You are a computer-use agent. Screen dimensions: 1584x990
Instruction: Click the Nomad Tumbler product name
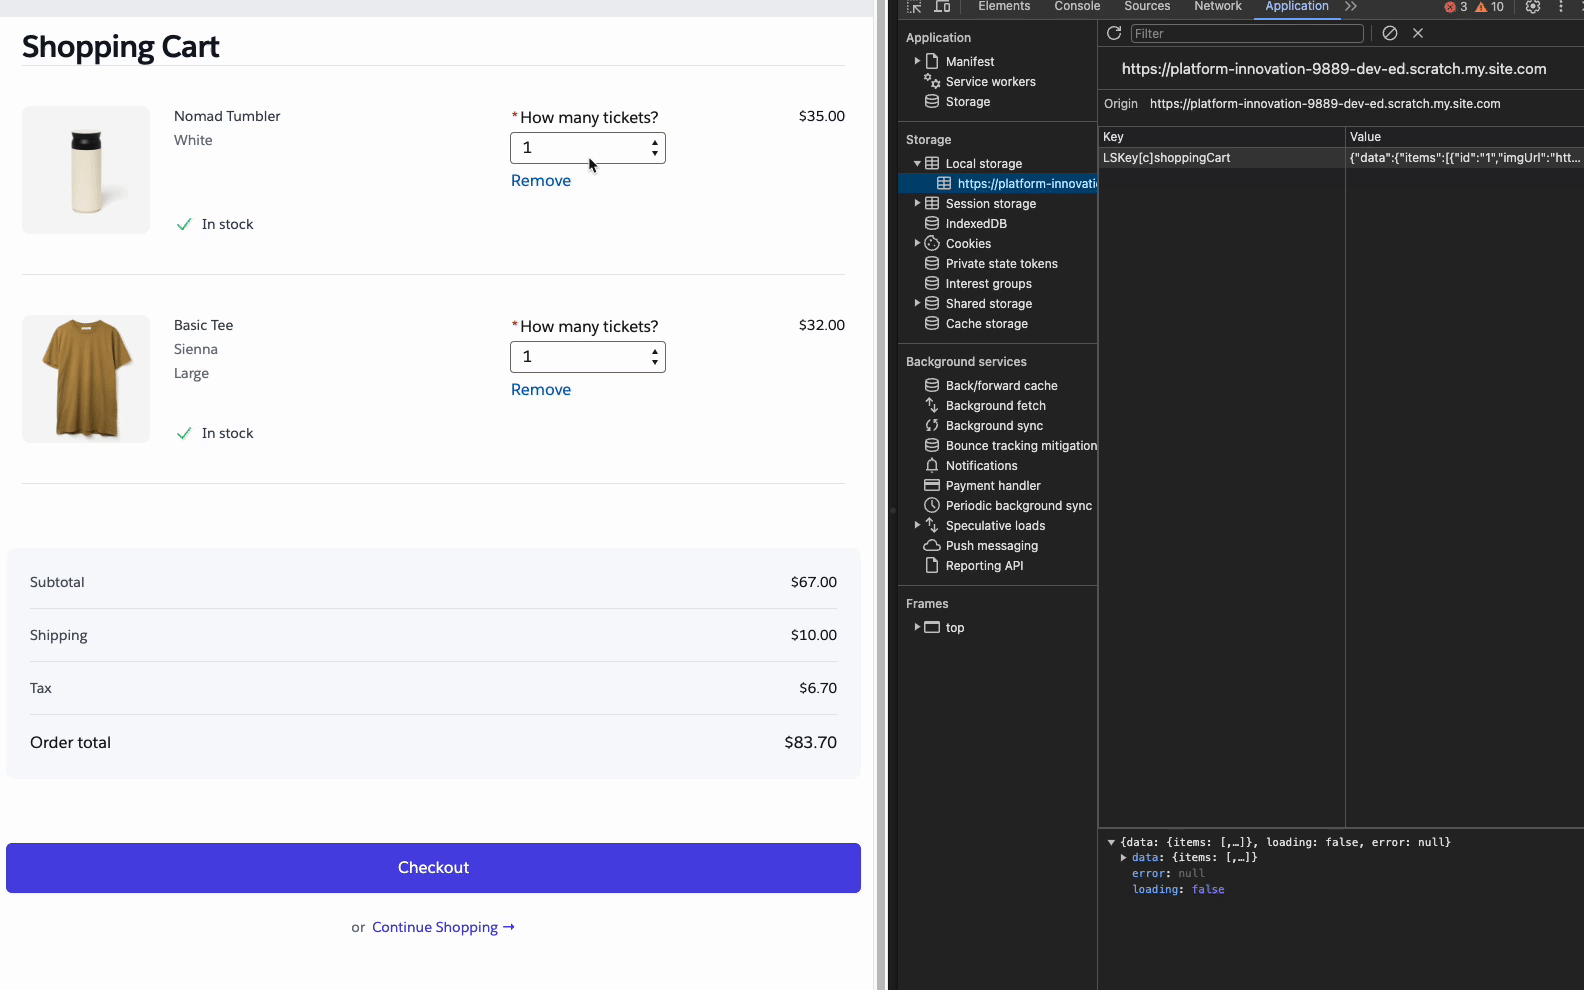pyautogui.click(x=227, y=116)
